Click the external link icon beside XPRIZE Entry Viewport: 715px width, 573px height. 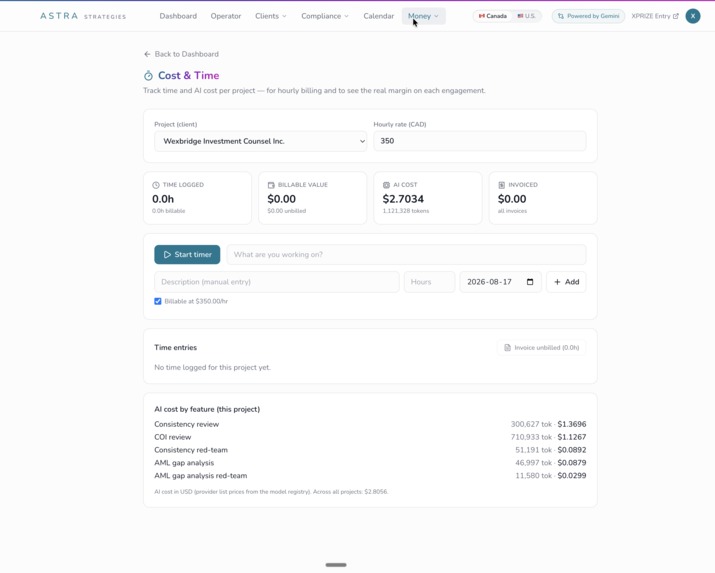tap(676, 16)
